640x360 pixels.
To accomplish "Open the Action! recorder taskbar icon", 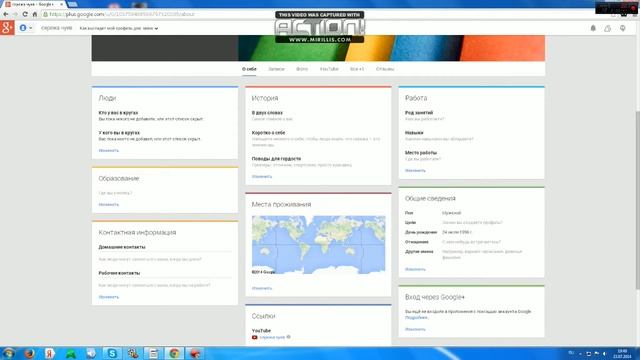I will click(195, 353).
